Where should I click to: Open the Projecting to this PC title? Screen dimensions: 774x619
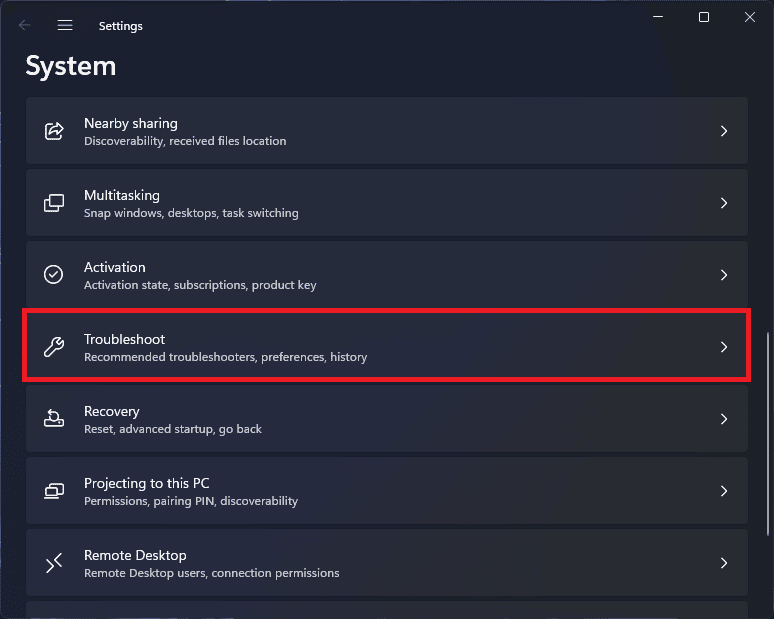[x=147, y=483]
